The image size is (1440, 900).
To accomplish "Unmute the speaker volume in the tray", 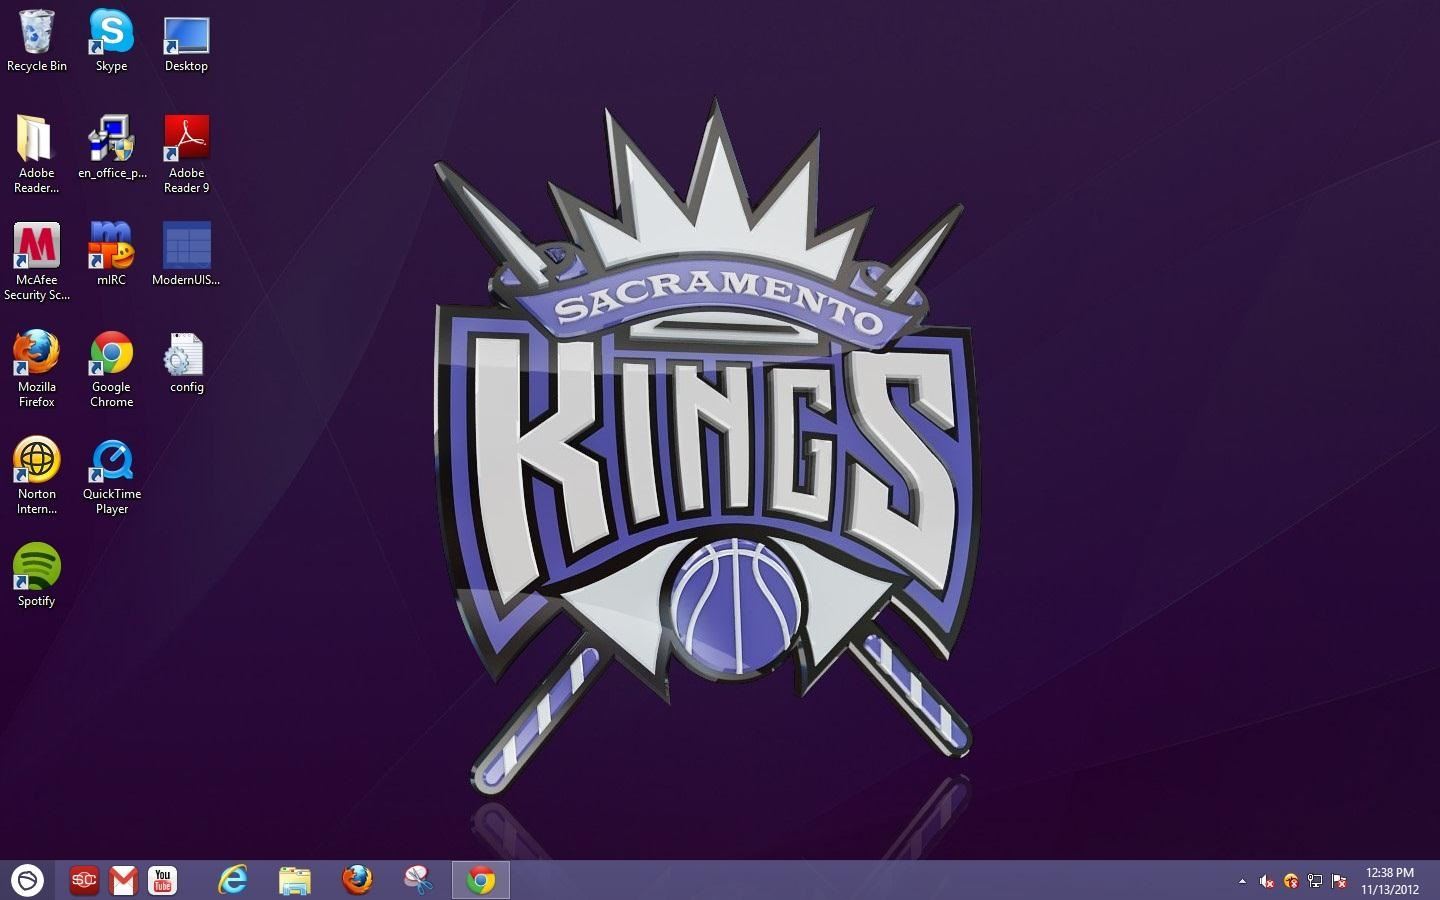I will pyautogui.click(x=1267, y=881).
